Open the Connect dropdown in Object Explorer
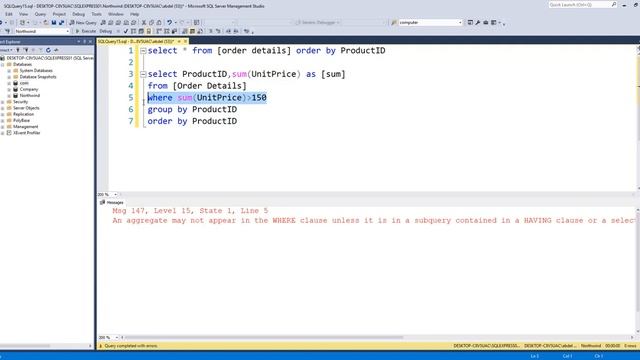Screen dimensions: 640x360 [x=6, y=50]
